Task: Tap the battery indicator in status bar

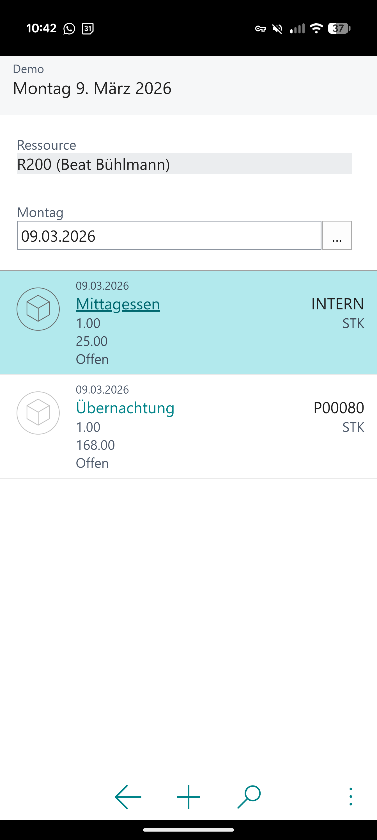Action: [339, 29]
